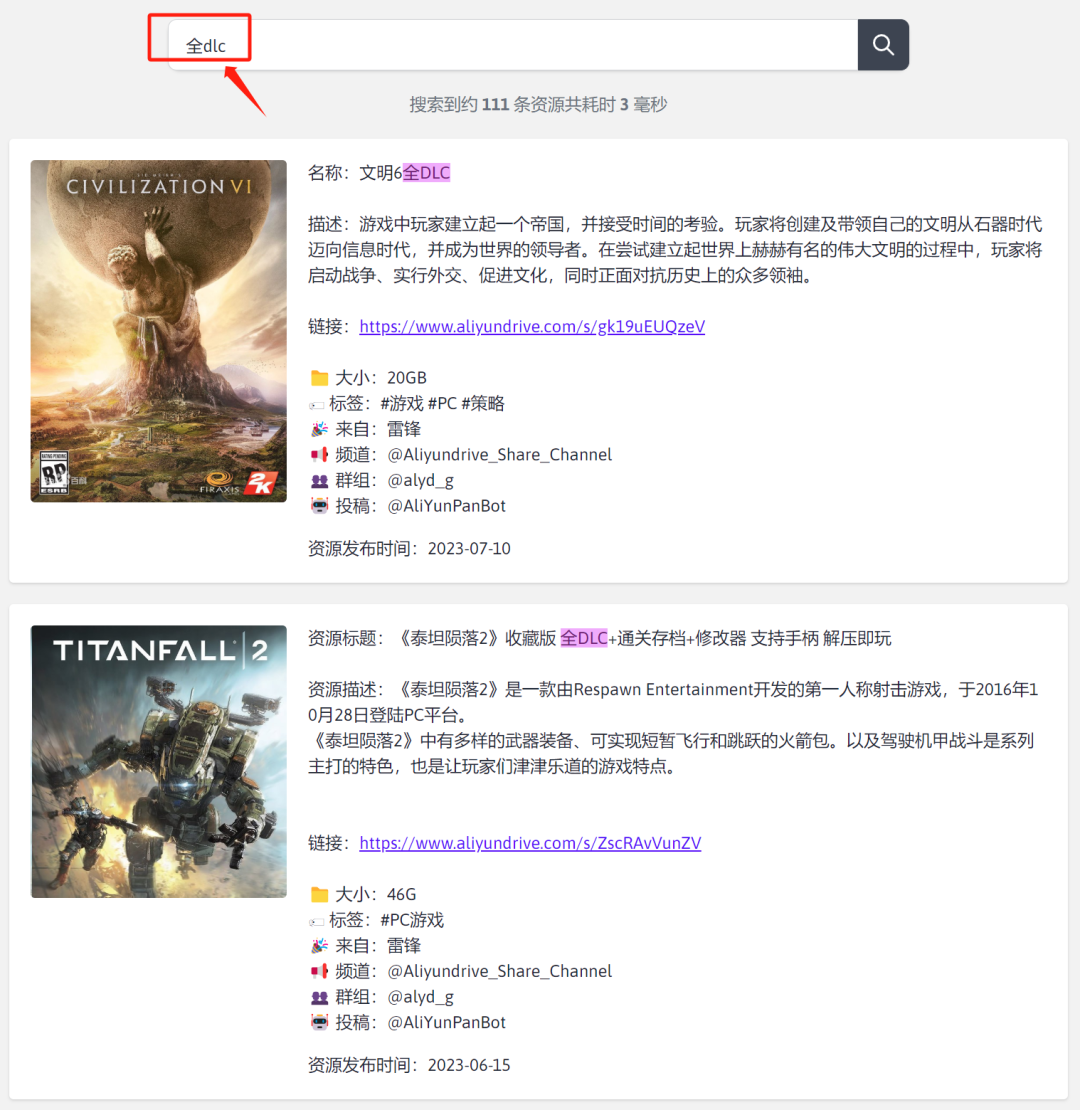The width and height of the screenshot is (1080, 1110).
Task: Click people icon in Titanfall 群组 row
Action: click(x=319, y=997)
